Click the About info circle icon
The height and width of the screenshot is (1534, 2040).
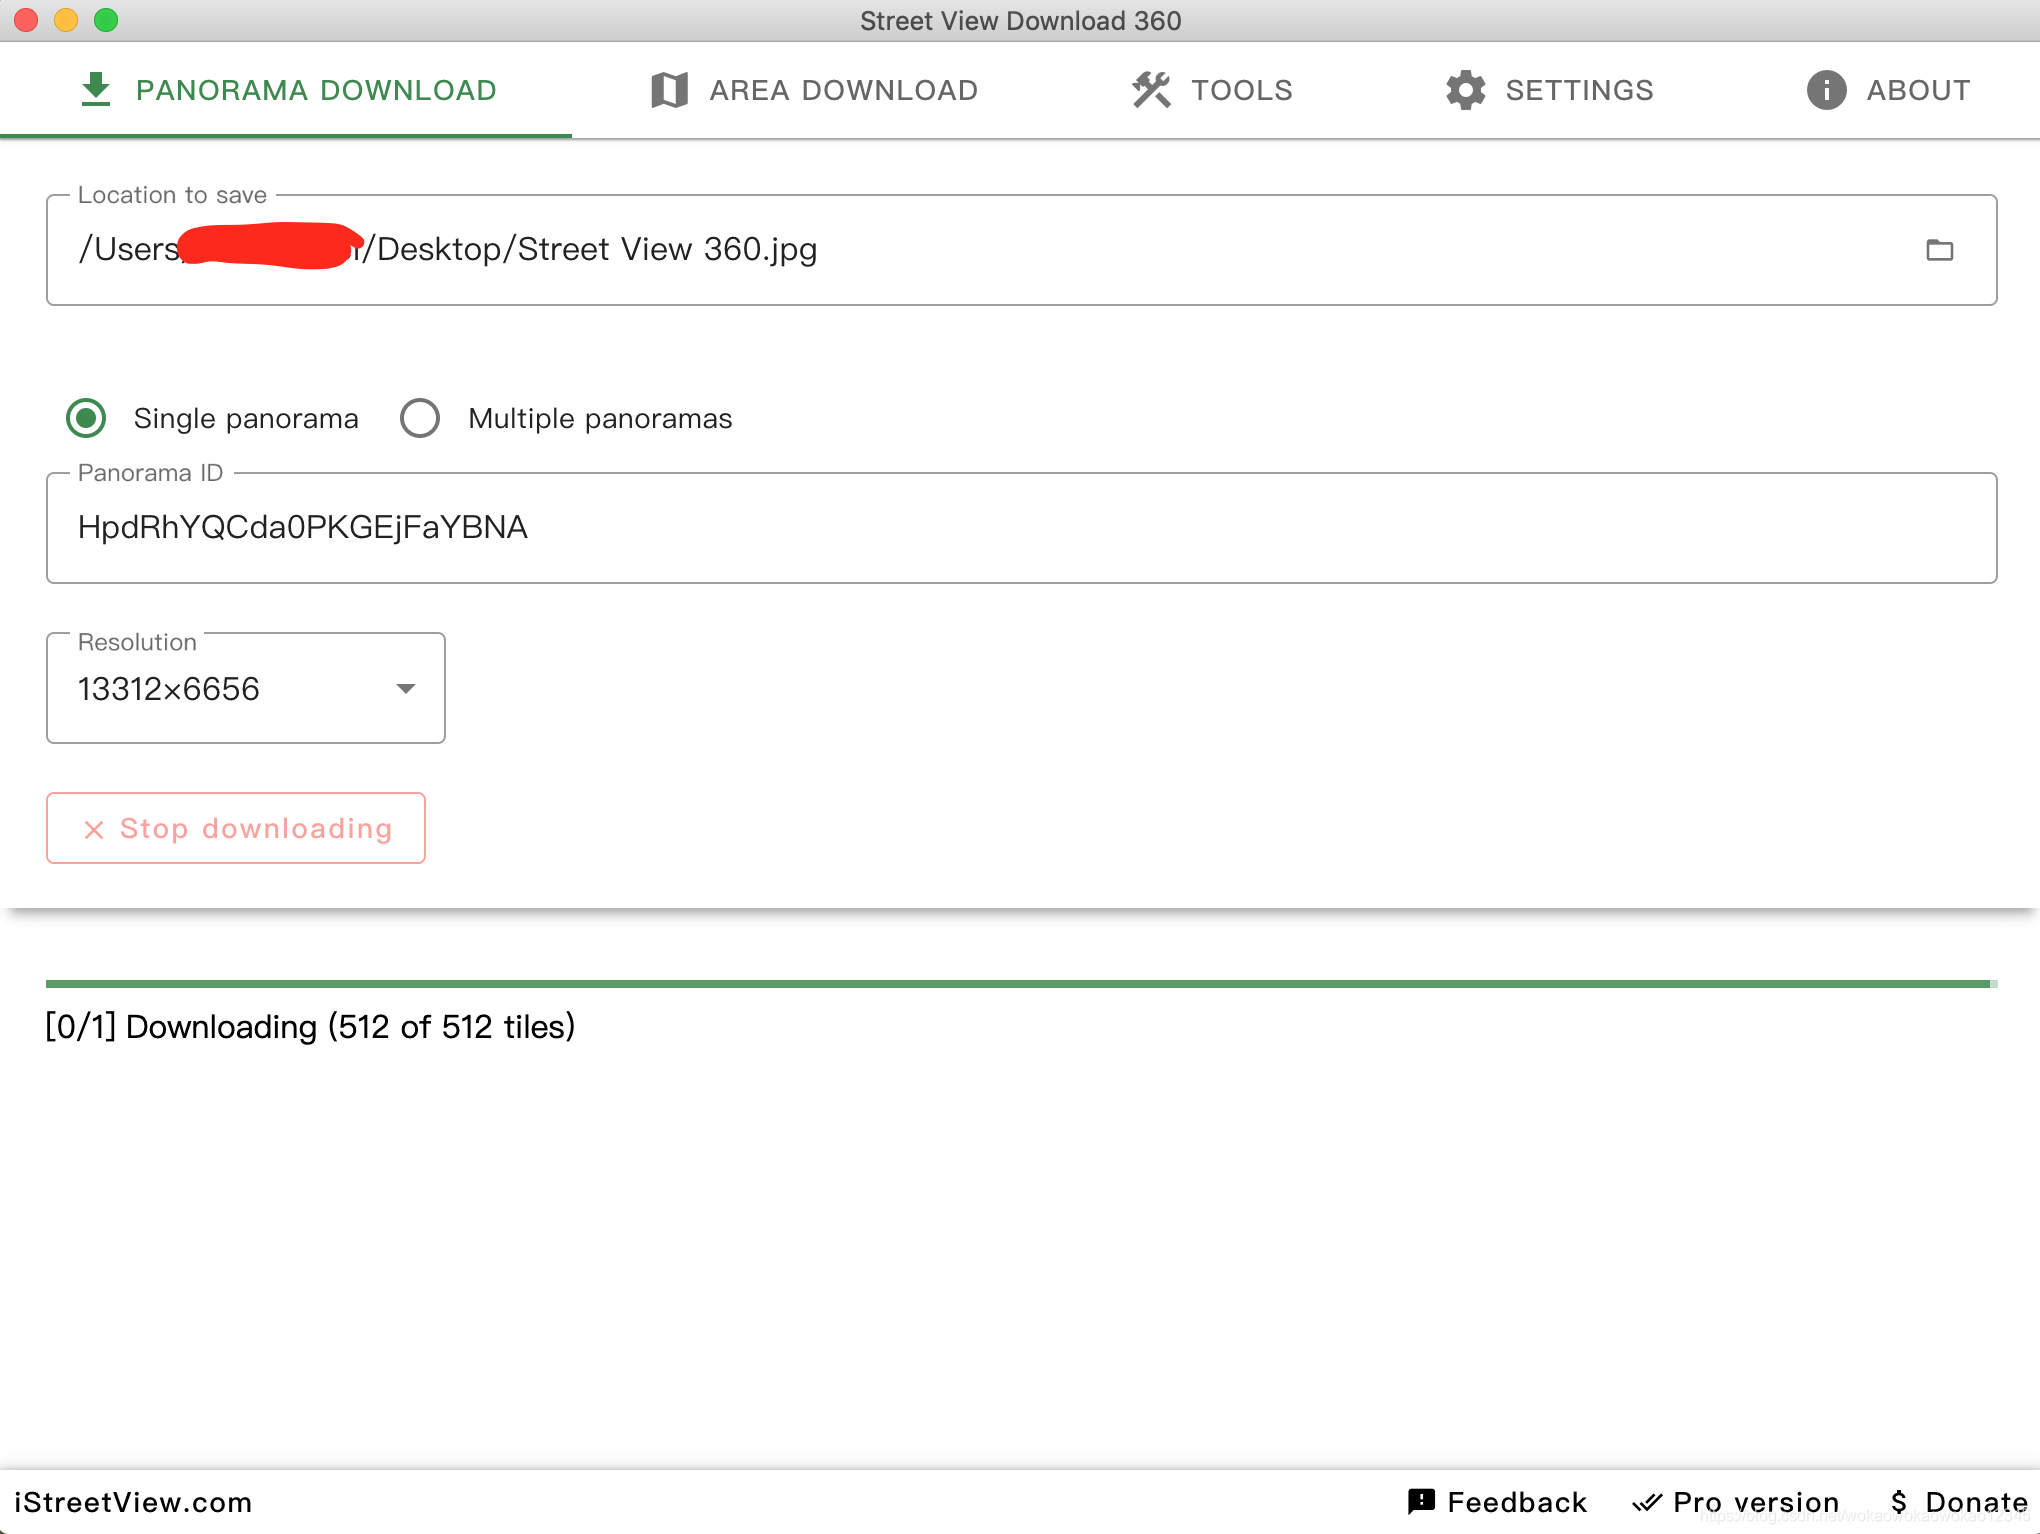(1826, 90)
